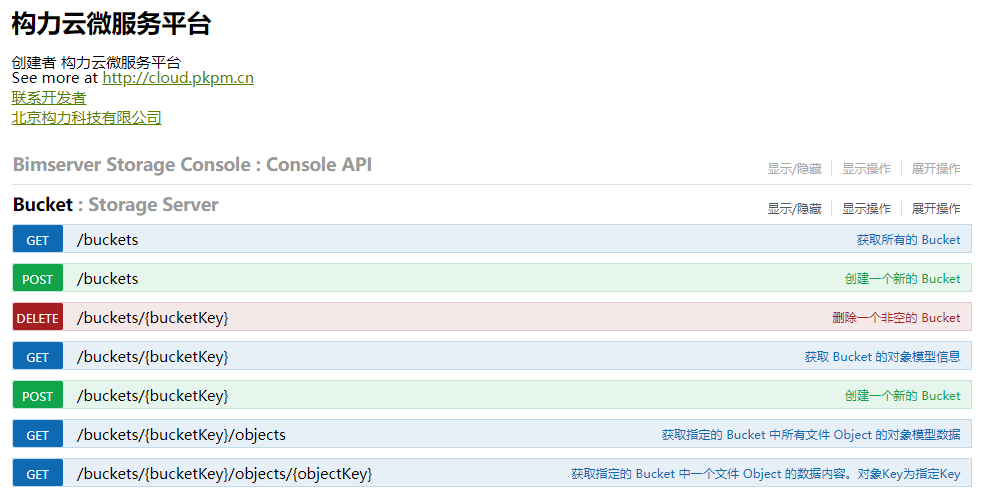
Task: Open the 北京构力科技有限公司 link
Action: tap(86, 117)
